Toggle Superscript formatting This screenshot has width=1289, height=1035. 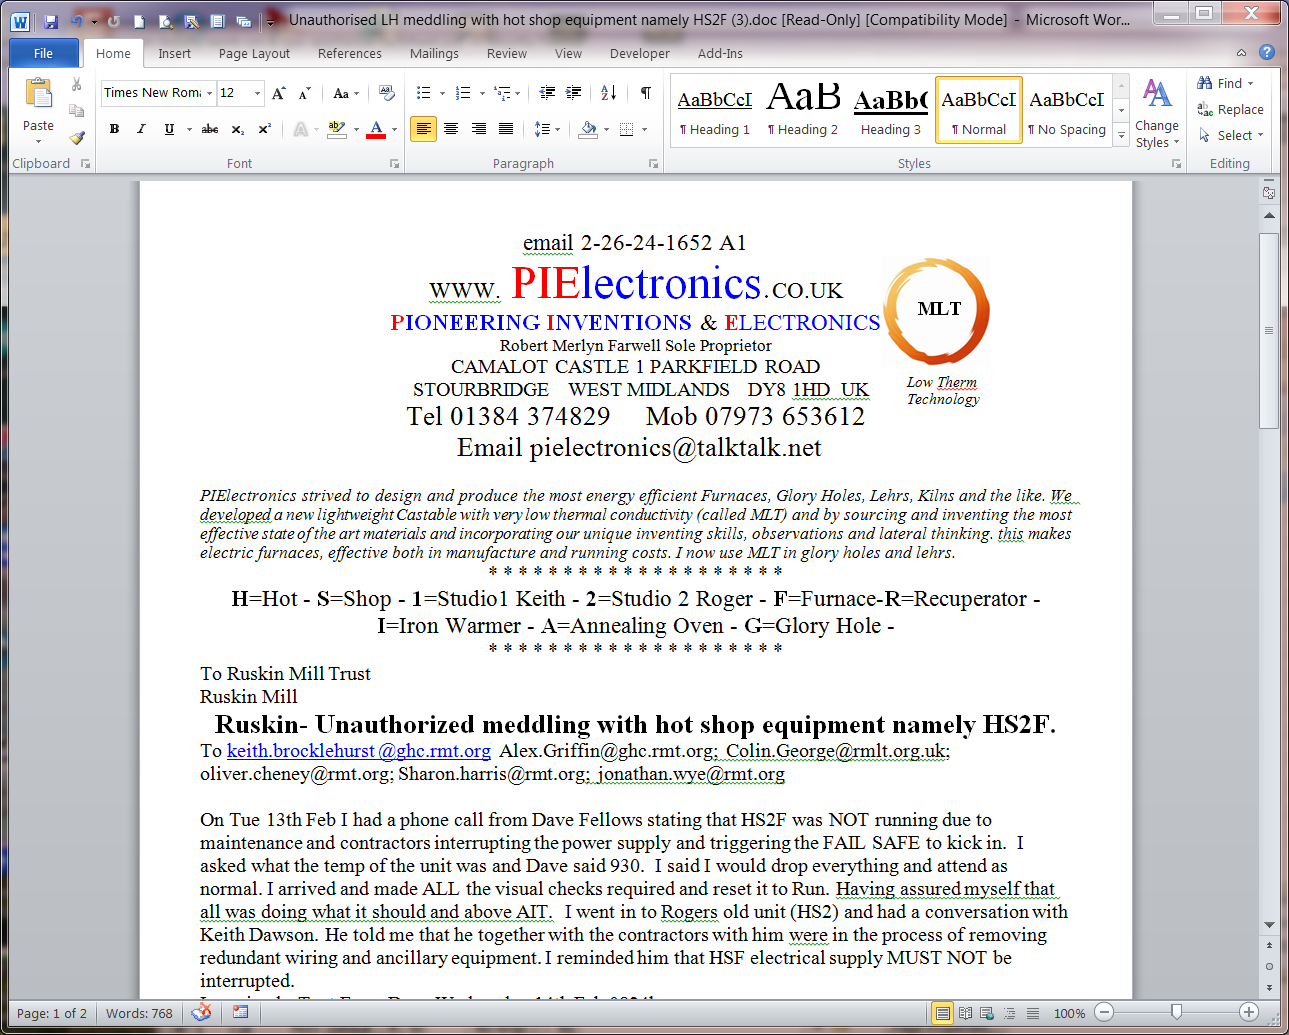click(265, 129)
